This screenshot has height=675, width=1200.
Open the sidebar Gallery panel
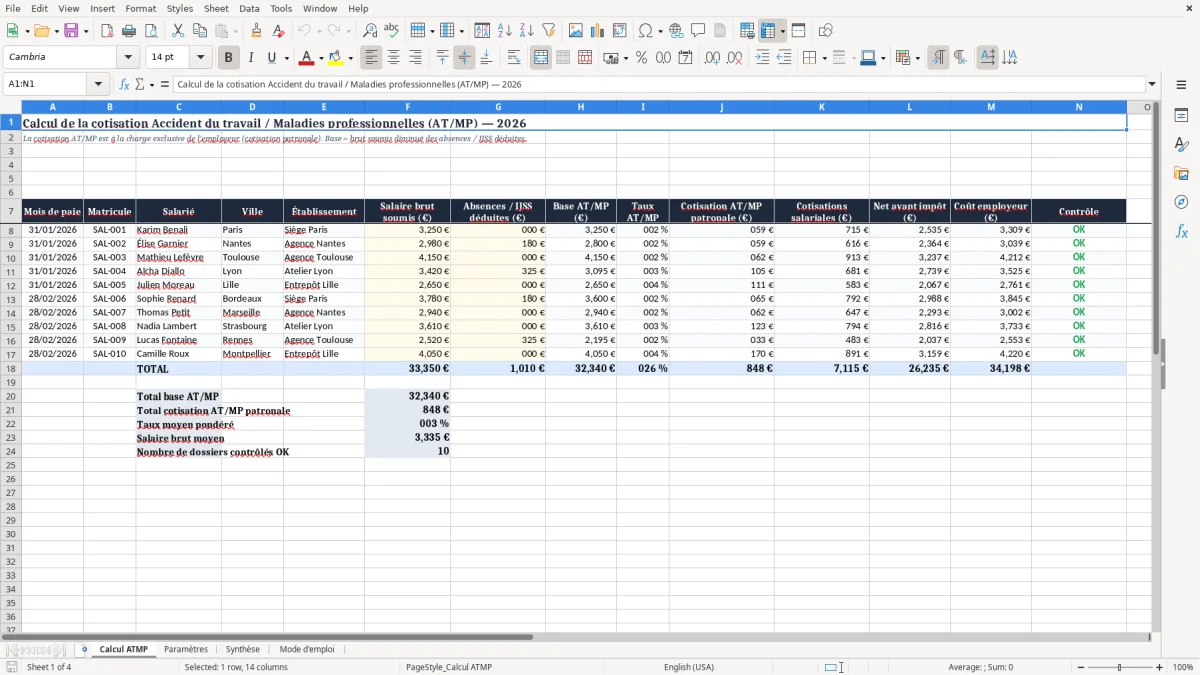coord(1181,173)
